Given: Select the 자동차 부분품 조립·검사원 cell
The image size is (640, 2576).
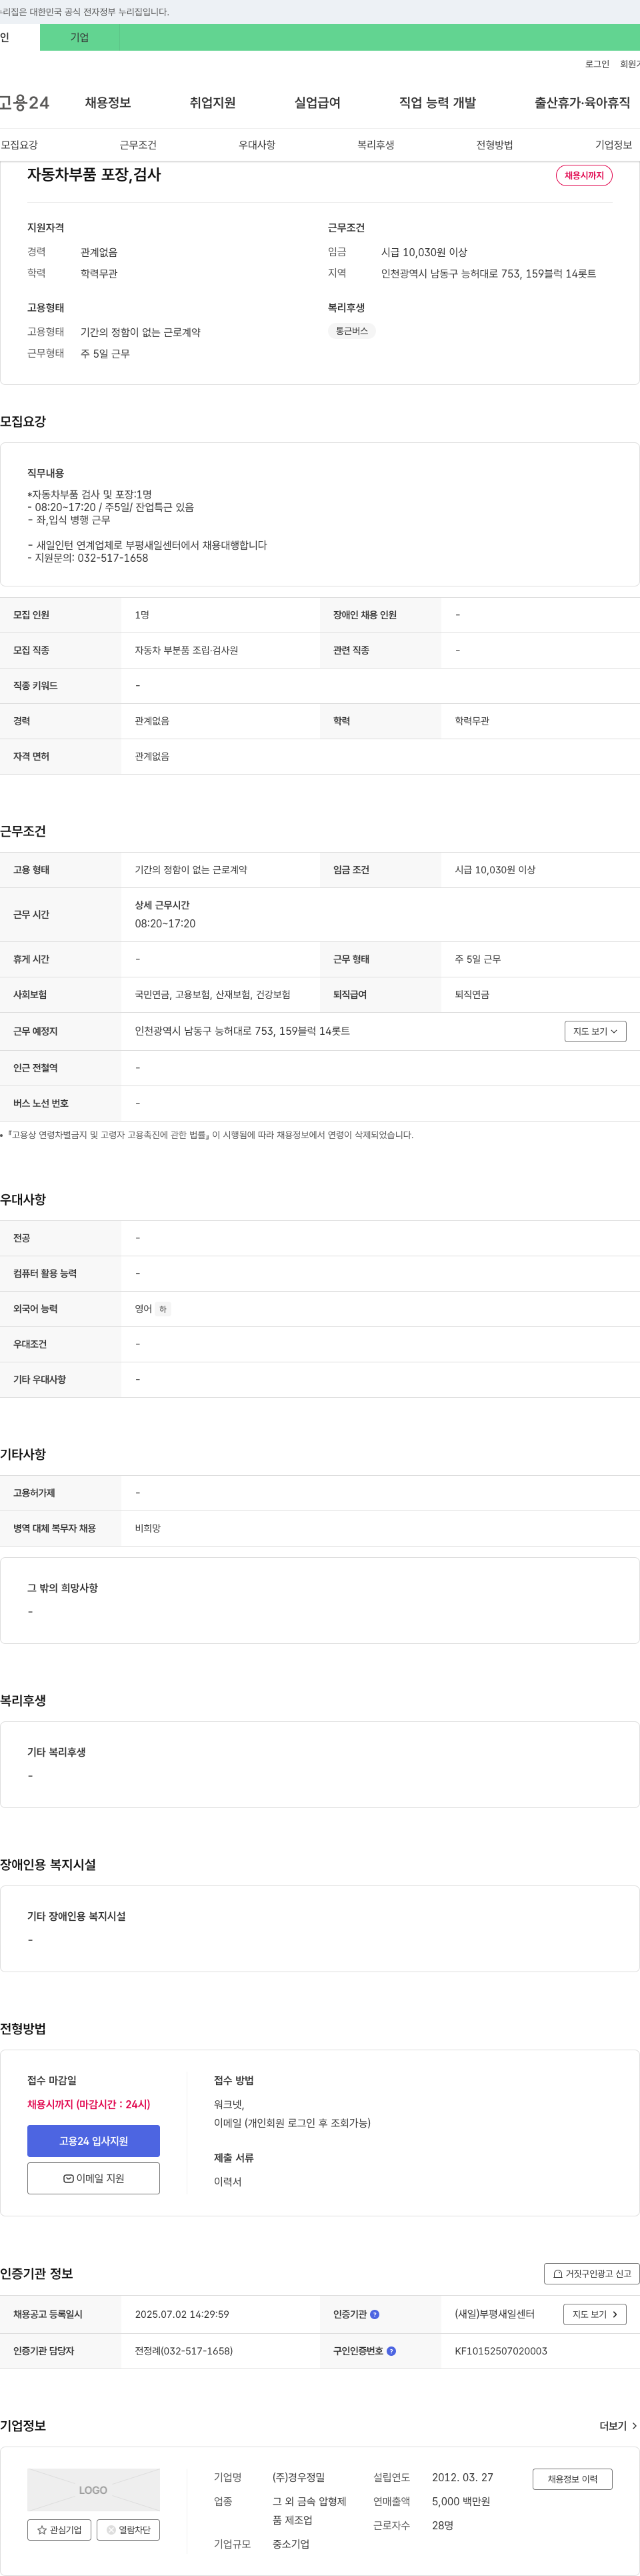Looking at the screenshot, I should (186, 650).
